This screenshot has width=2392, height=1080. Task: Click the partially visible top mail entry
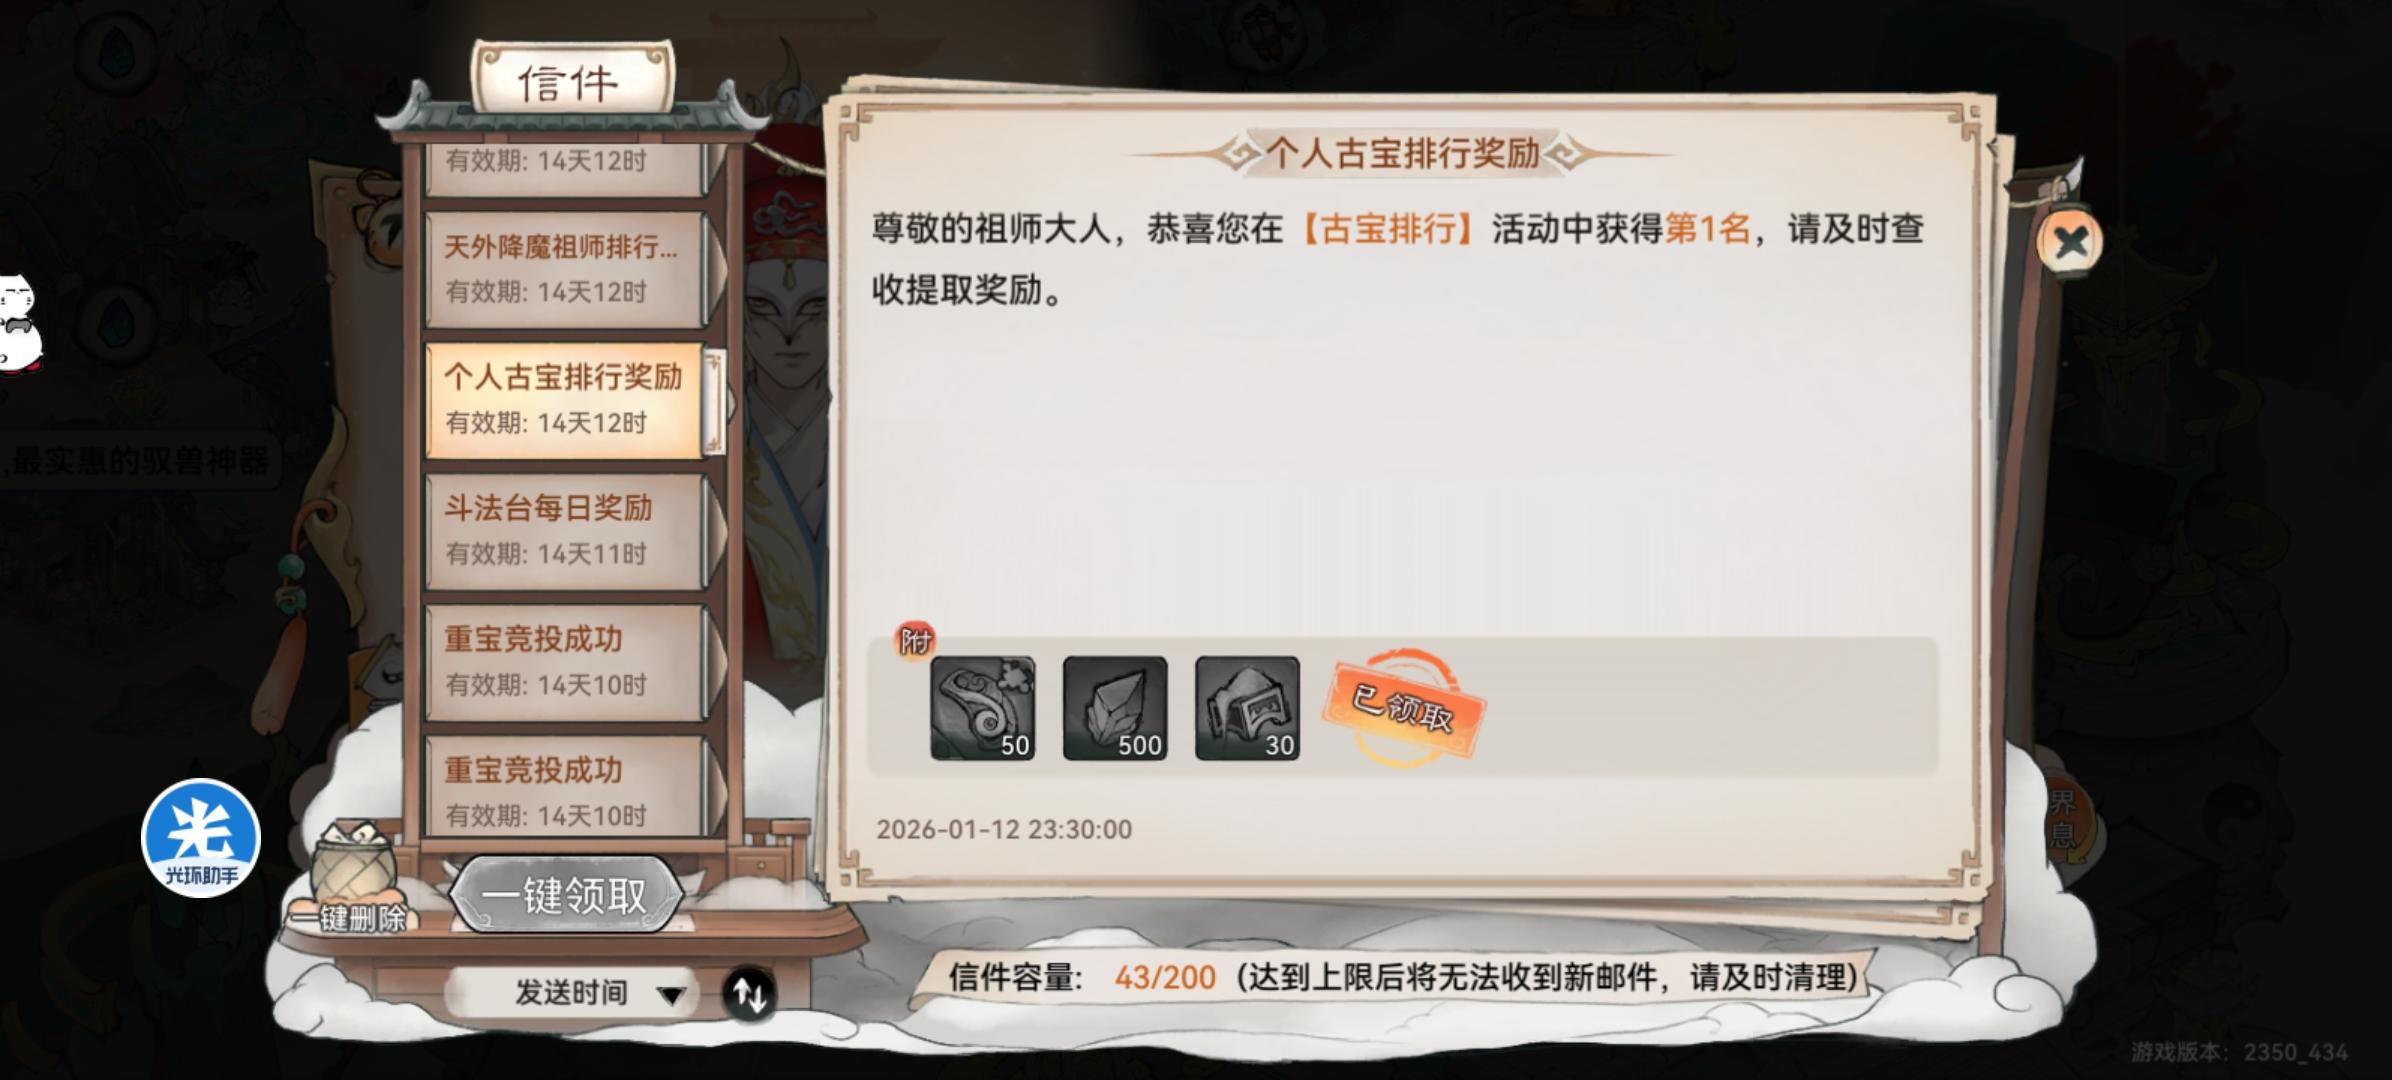[x=568, y=168]
